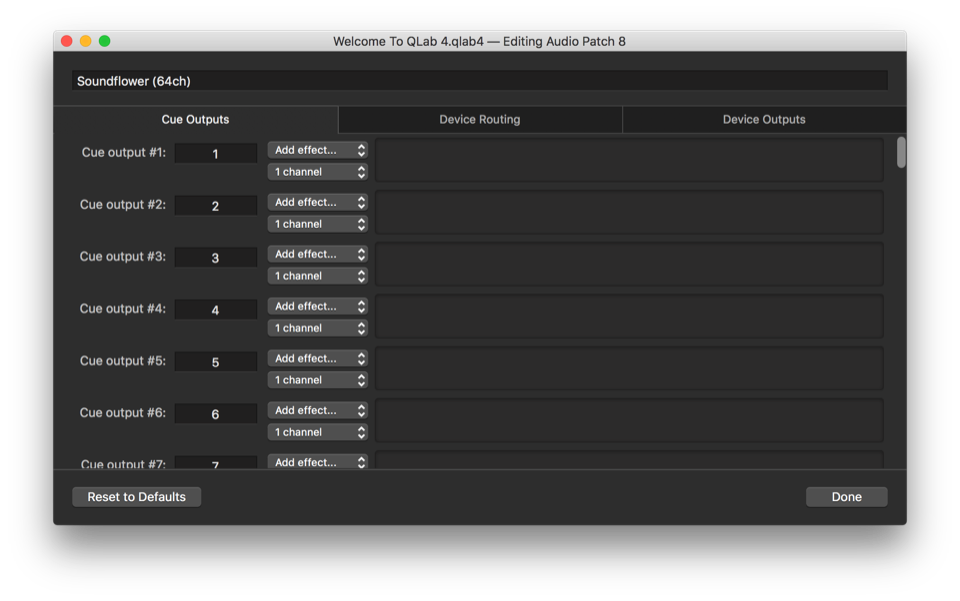Switch to the Device Routing tab
Screen dimensions: 960x601
480,120
